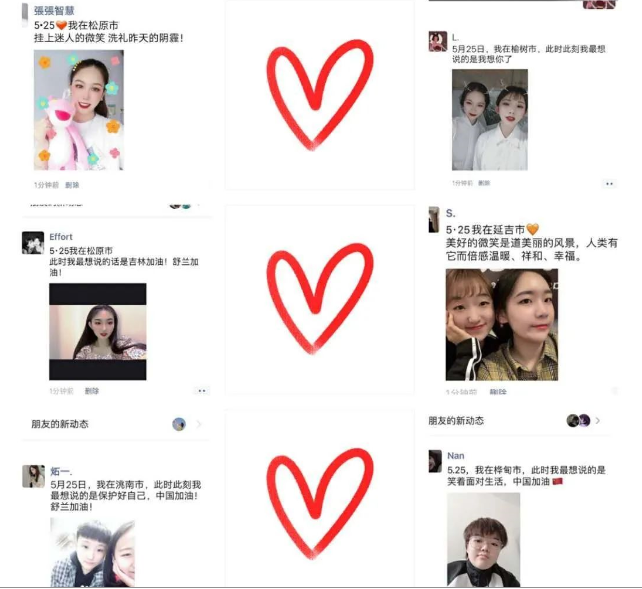
Task: Click 炻一's profile avatar
Action: pyautogui.click(x=33, y=476)
